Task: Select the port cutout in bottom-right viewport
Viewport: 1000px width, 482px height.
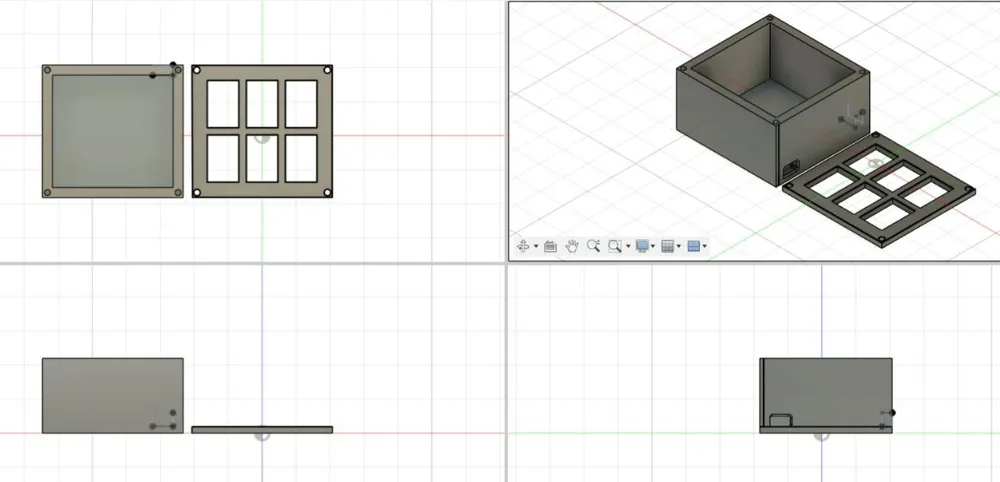Action: 781,420
